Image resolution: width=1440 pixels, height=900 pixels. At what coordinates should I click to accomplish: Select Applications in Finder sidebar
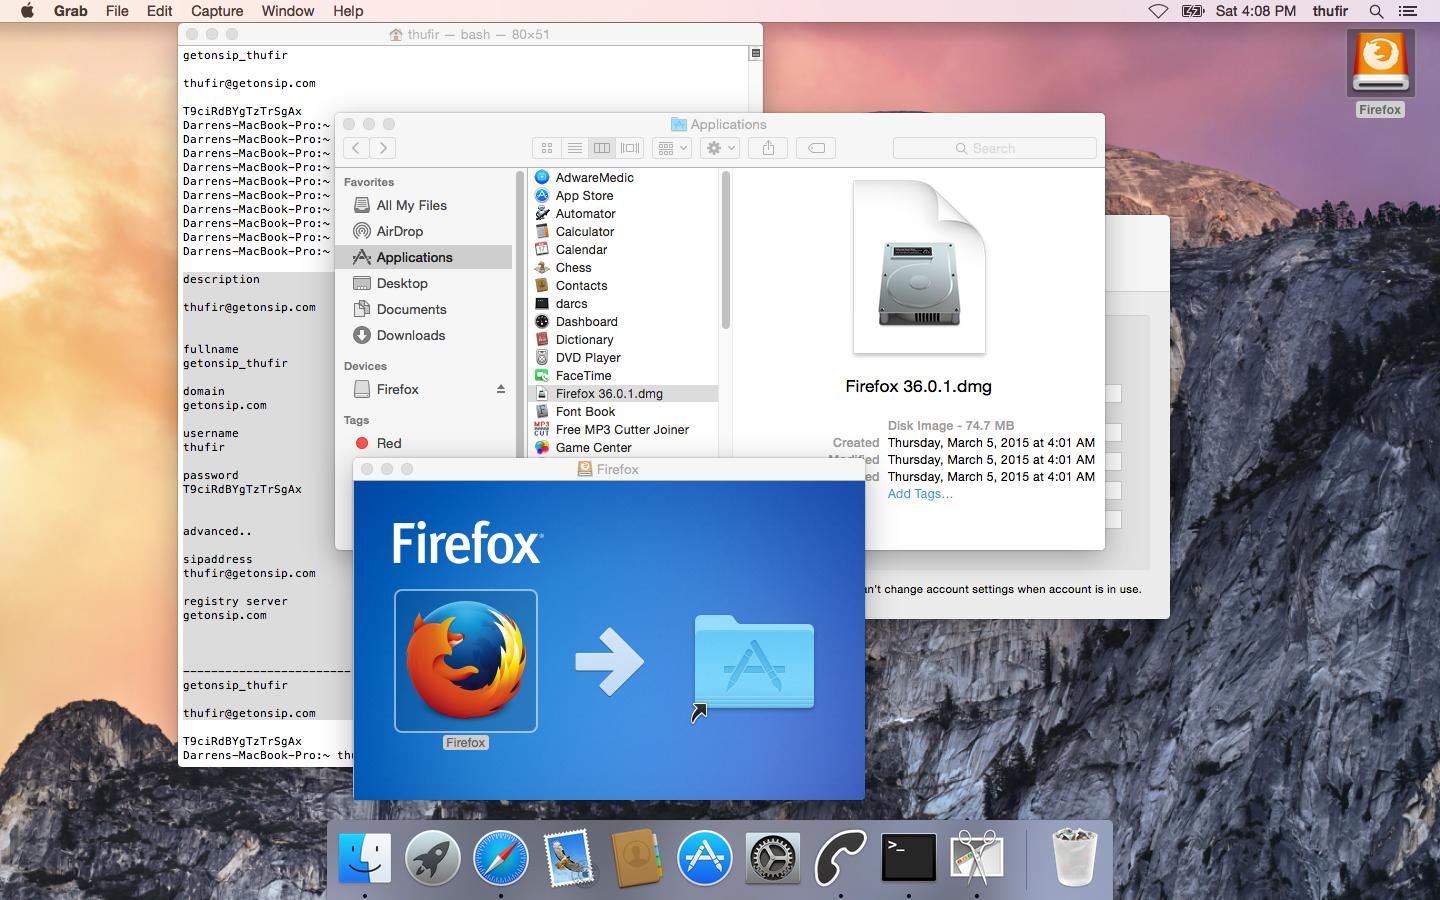tap(425, 257)
